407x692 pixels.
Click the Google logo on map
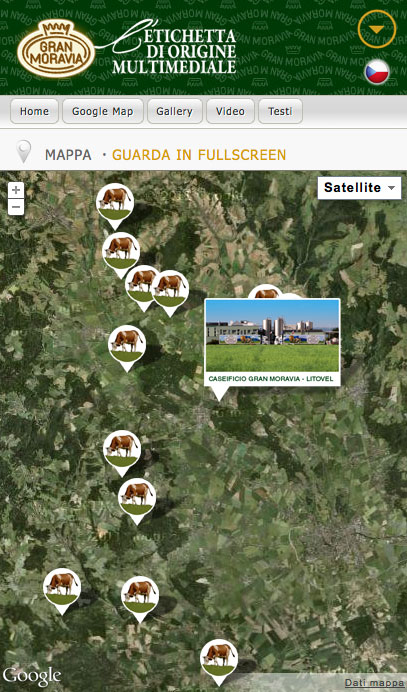pos(31,677)
